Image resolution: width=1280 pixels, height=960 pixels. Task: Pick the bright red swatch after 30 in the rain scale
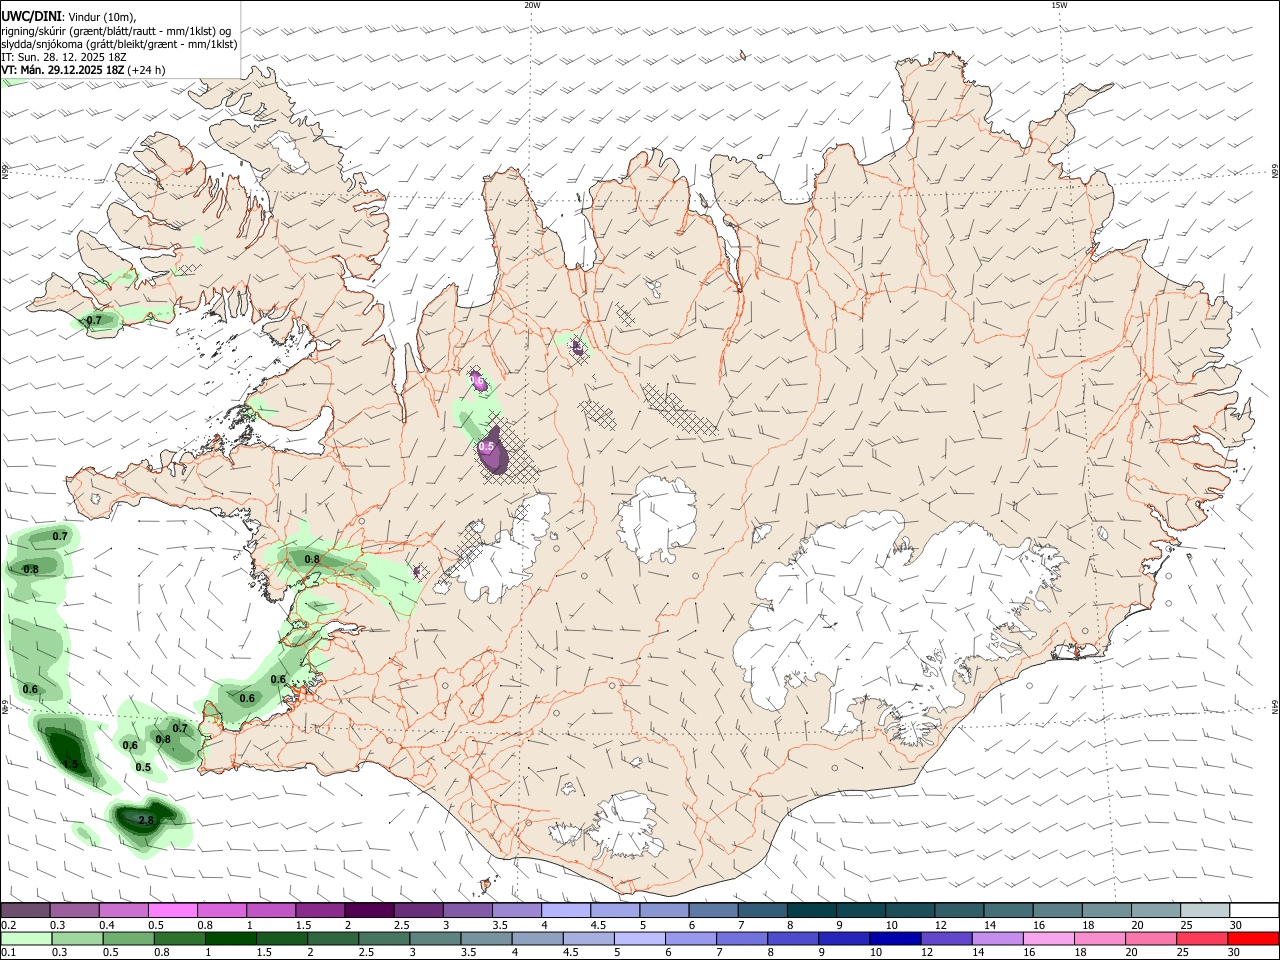click(x=1254, y=938)
